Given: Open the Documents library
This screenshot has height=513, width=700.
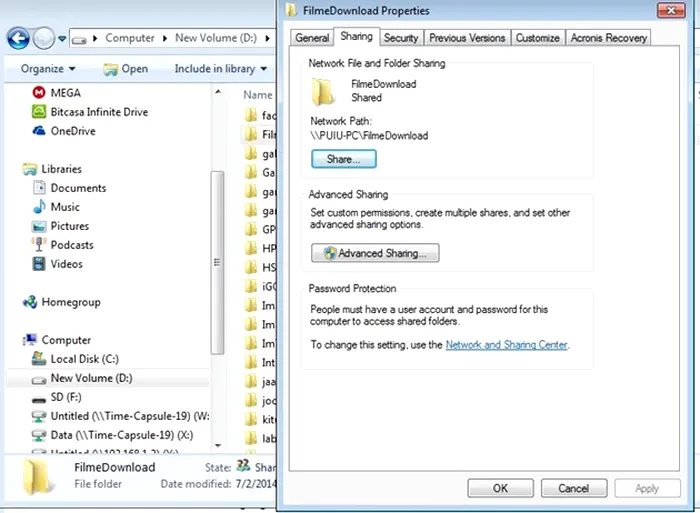Looking at the screenshot, I should pos(69,188).
